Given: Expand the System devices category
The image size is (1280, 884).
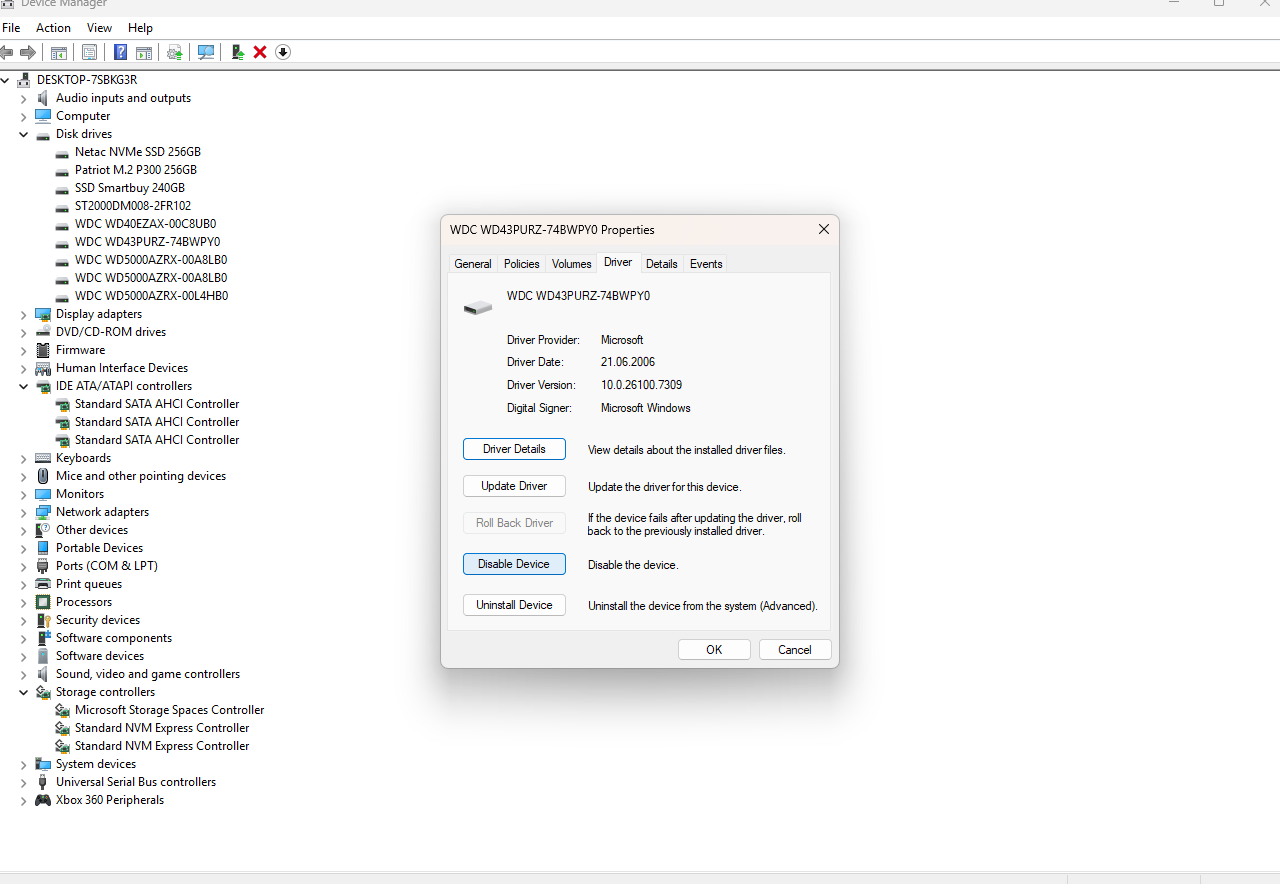Looking at the screenshot, I should 23,764.
